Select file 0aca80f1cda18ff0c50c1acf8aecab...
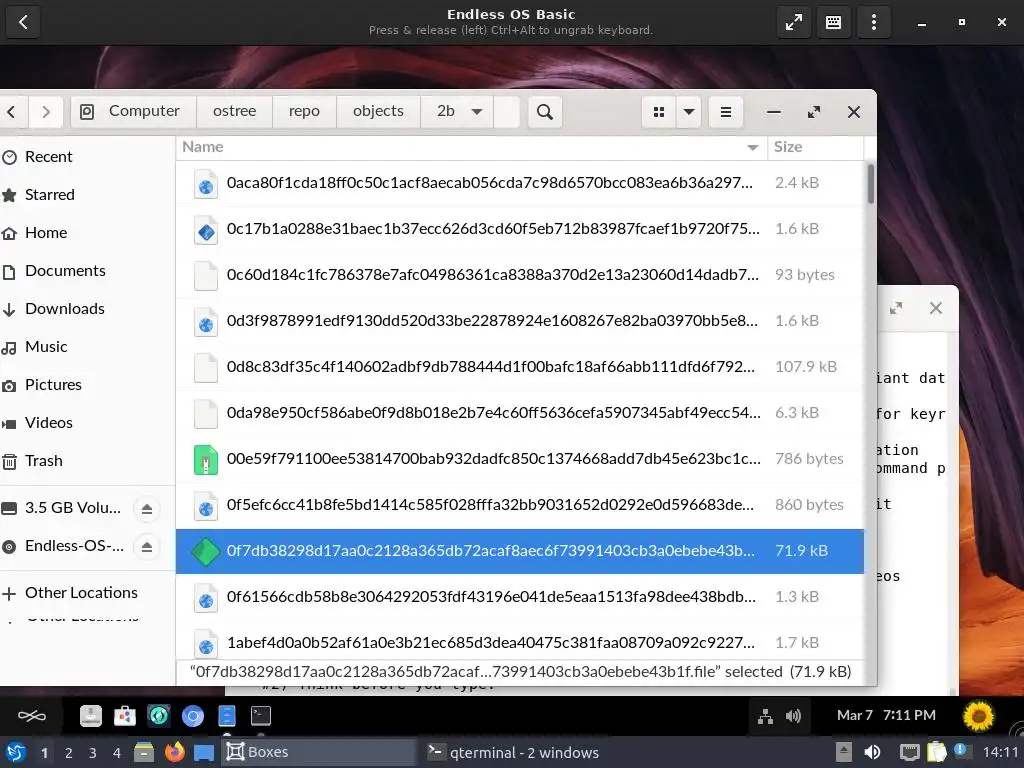The width and height of the screenshot is (1024, 768). pos(520,183)
